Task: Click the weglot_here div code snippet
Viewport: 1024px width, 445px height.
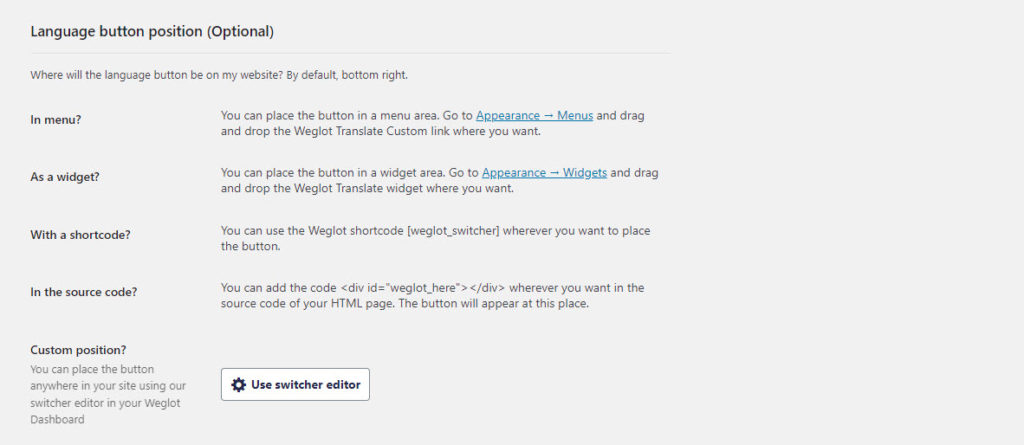Action: tap(423, 288)
